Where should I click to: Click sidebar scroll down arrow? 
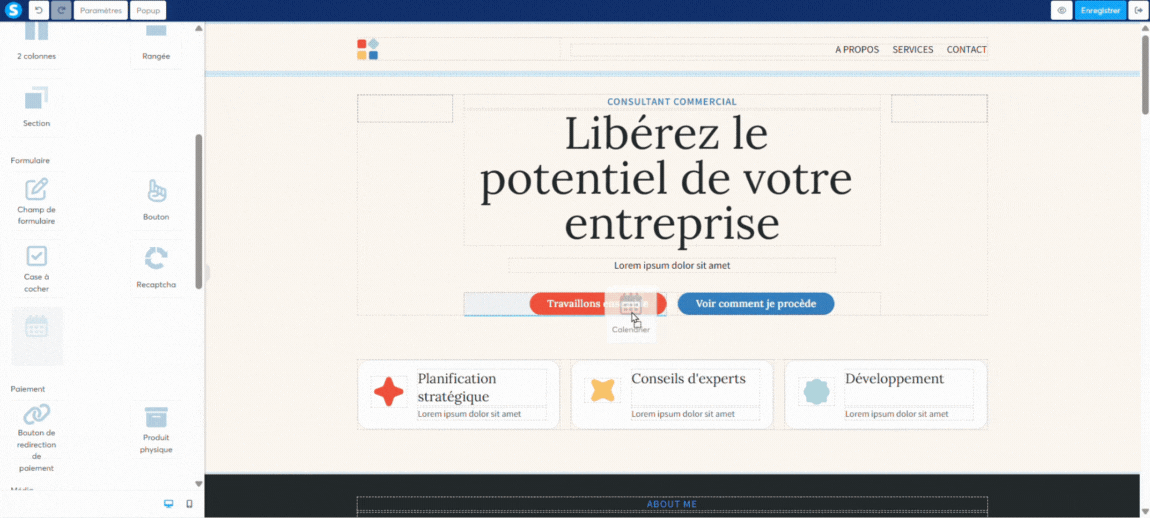pyautogui.click(x=198, y=484)
